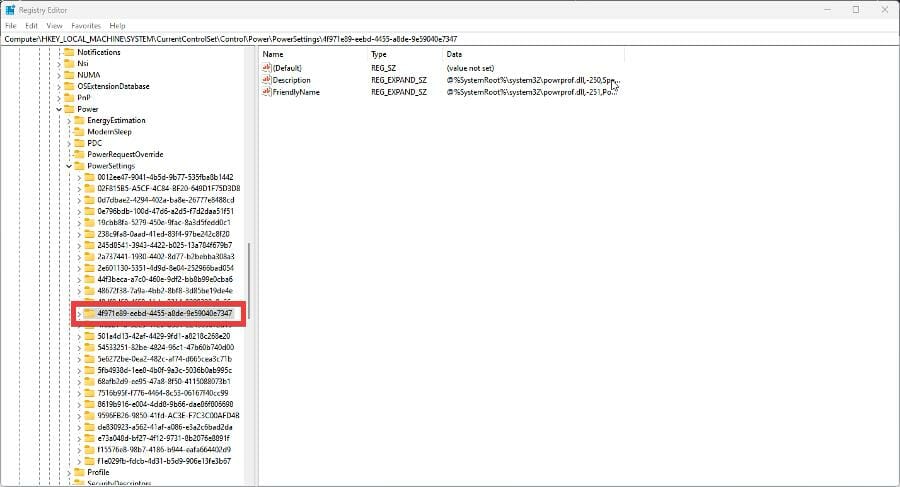Image resolution: width=900 pixels, height=487 pixels.
Task: Select the FriendlyName value string icon
Action: pos(266,92)
